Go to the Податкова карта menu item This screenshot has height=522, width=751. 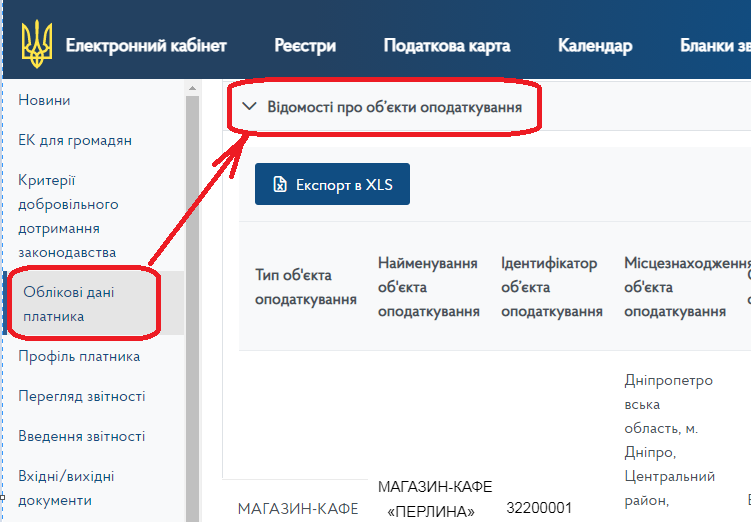[446, 46]
